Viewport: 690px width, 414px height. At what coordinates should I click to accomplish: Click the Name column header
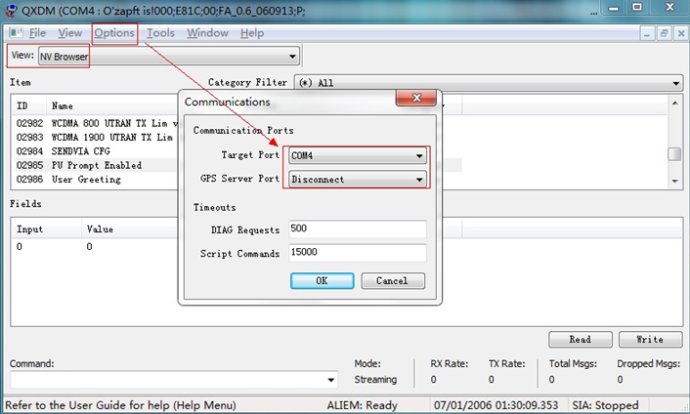(112, 106)
